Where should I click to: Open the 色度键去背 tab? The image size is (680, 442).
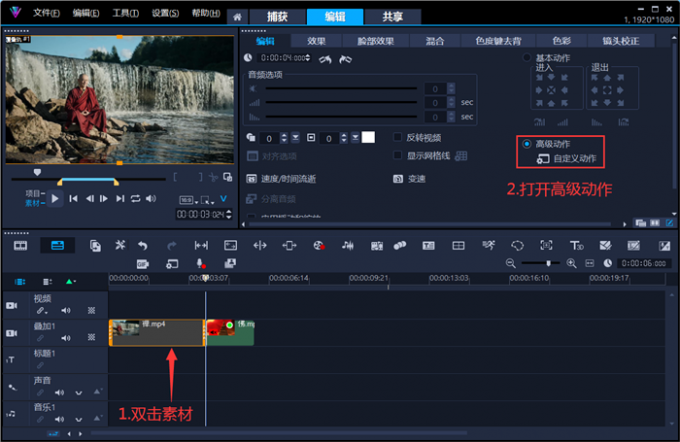pyautogui.click(x=498, y=41)
